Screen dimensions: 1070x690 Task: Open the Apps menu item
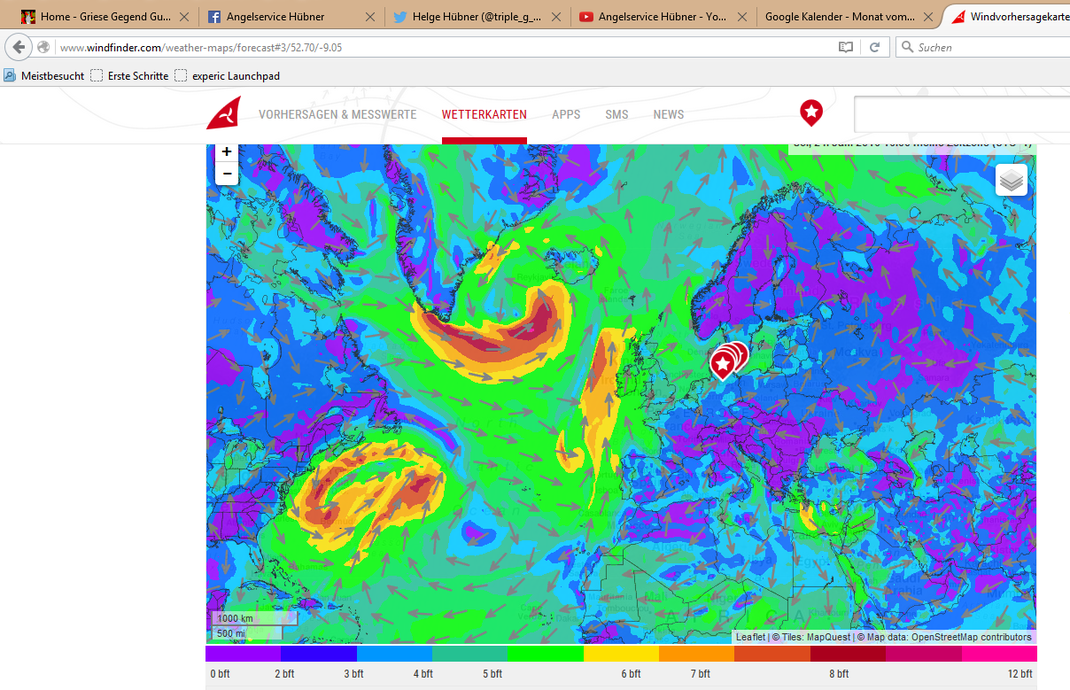pos(566,115)
